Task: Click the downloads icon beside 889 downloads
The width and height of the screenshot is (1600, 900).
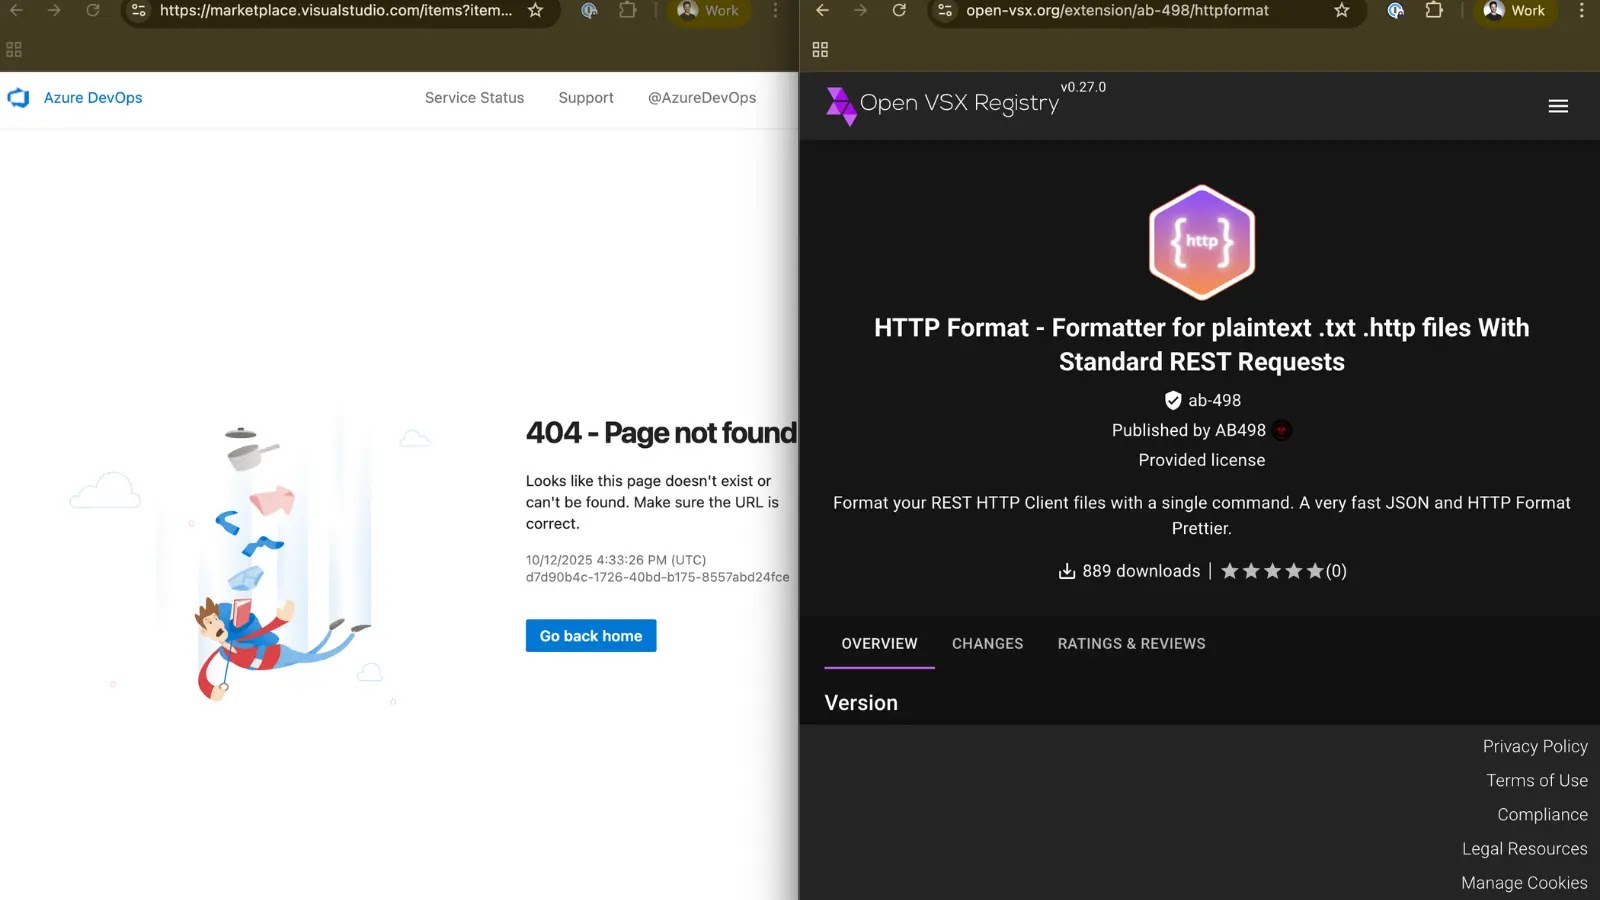Action: point(1066,570)
